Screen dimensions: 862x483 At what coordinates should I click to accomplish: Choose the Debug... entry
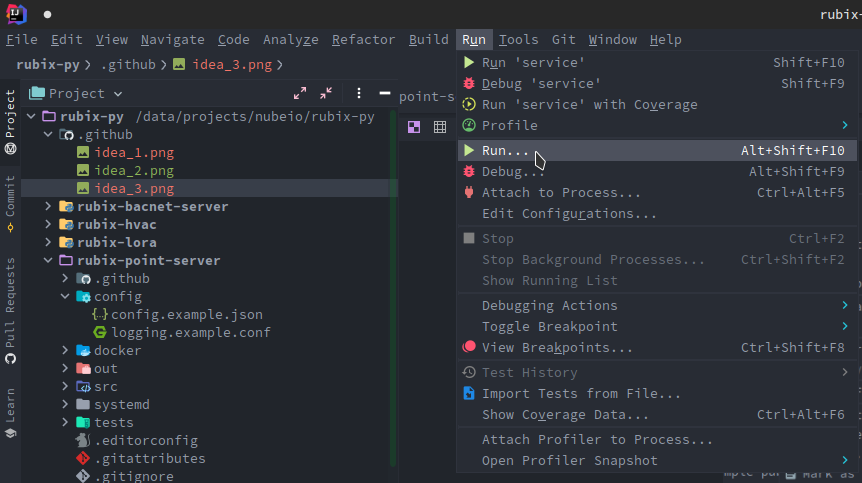657,171
